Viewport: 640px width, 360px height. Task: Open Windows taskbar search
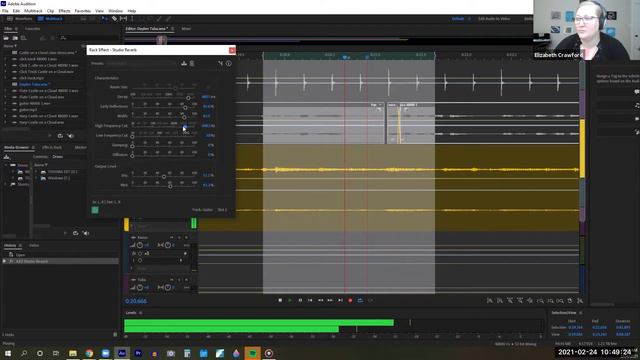[x=24, y=353]
